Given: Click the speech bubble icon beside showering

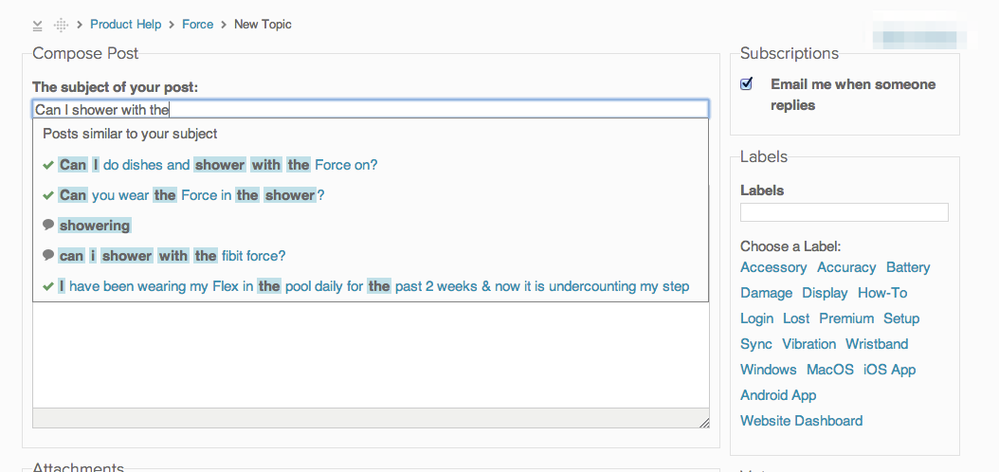Looking at the screenshot, I should (48, 225).
